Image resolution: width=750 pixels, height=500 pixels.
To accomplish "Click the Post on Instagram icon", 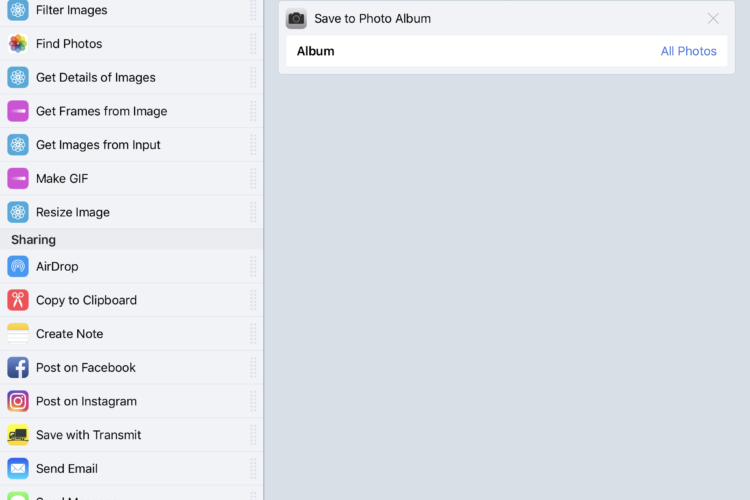I will point(18,401).
